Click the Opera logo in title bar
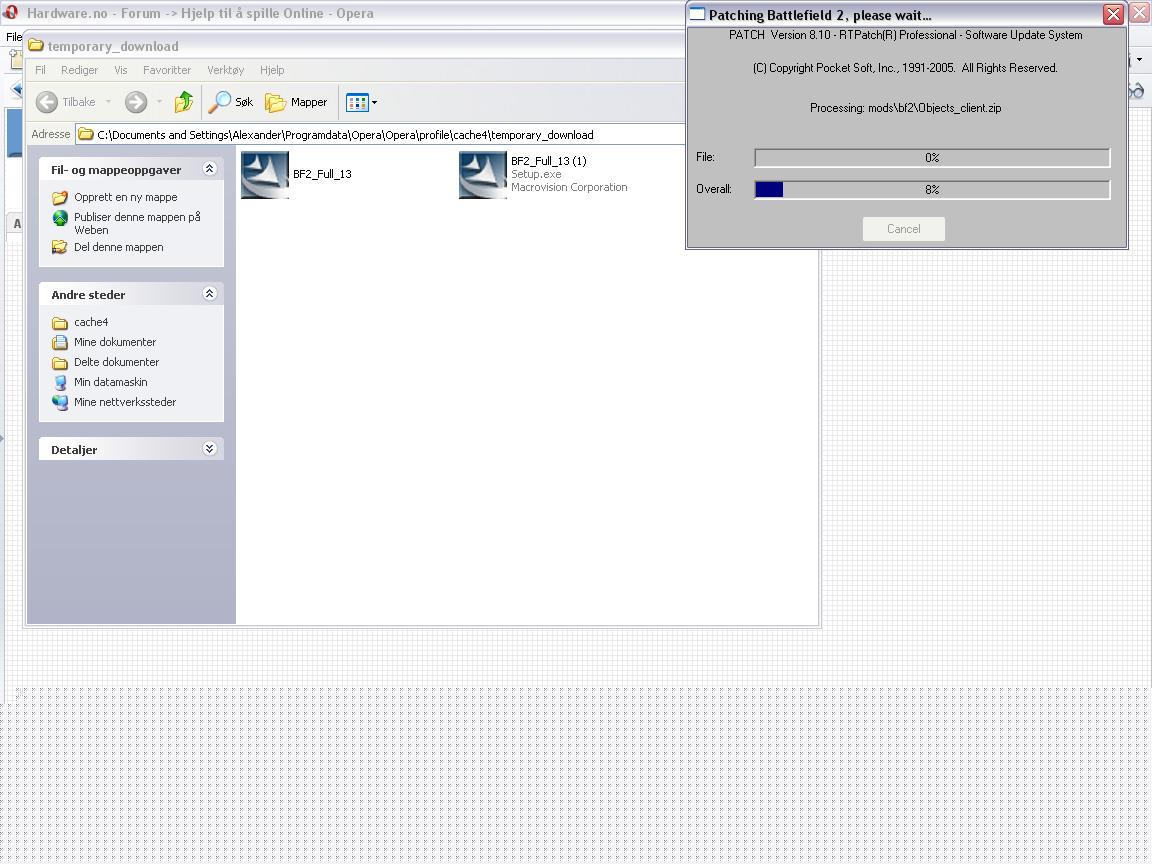Viewport: 1152px width, 864px height. [11, 12]
